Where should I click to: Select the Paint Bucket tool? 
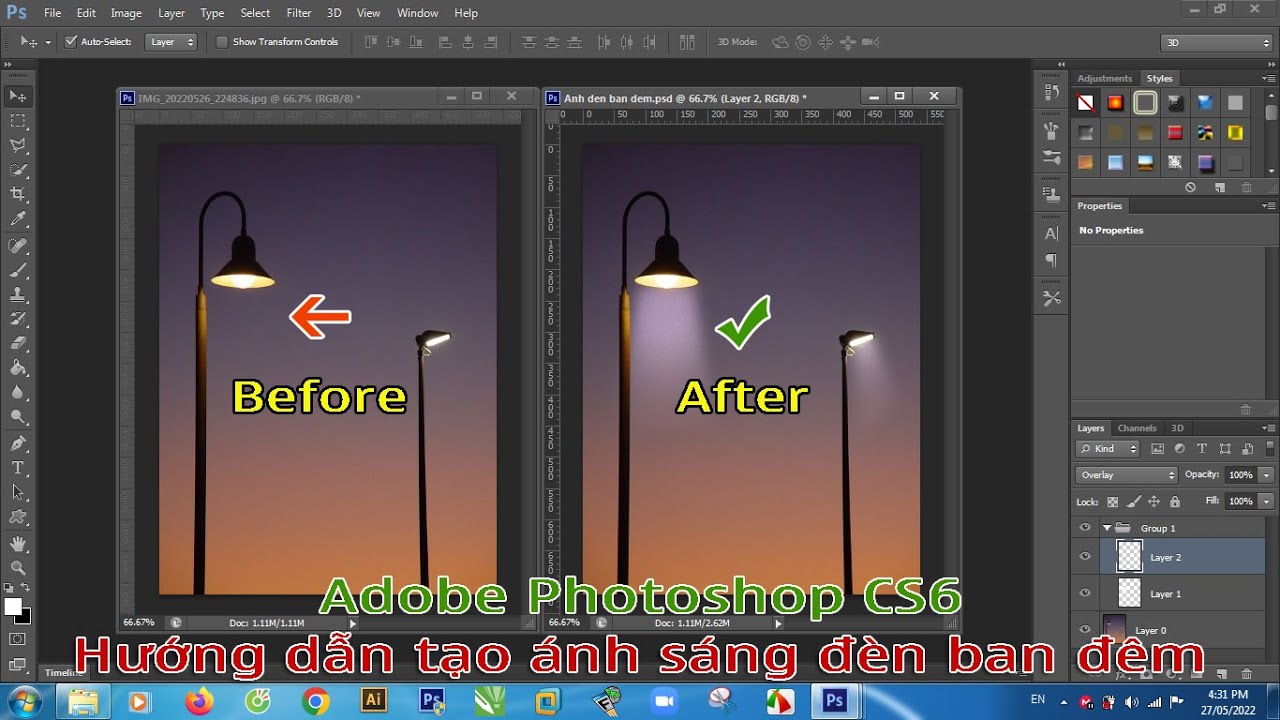coord(18,369)
